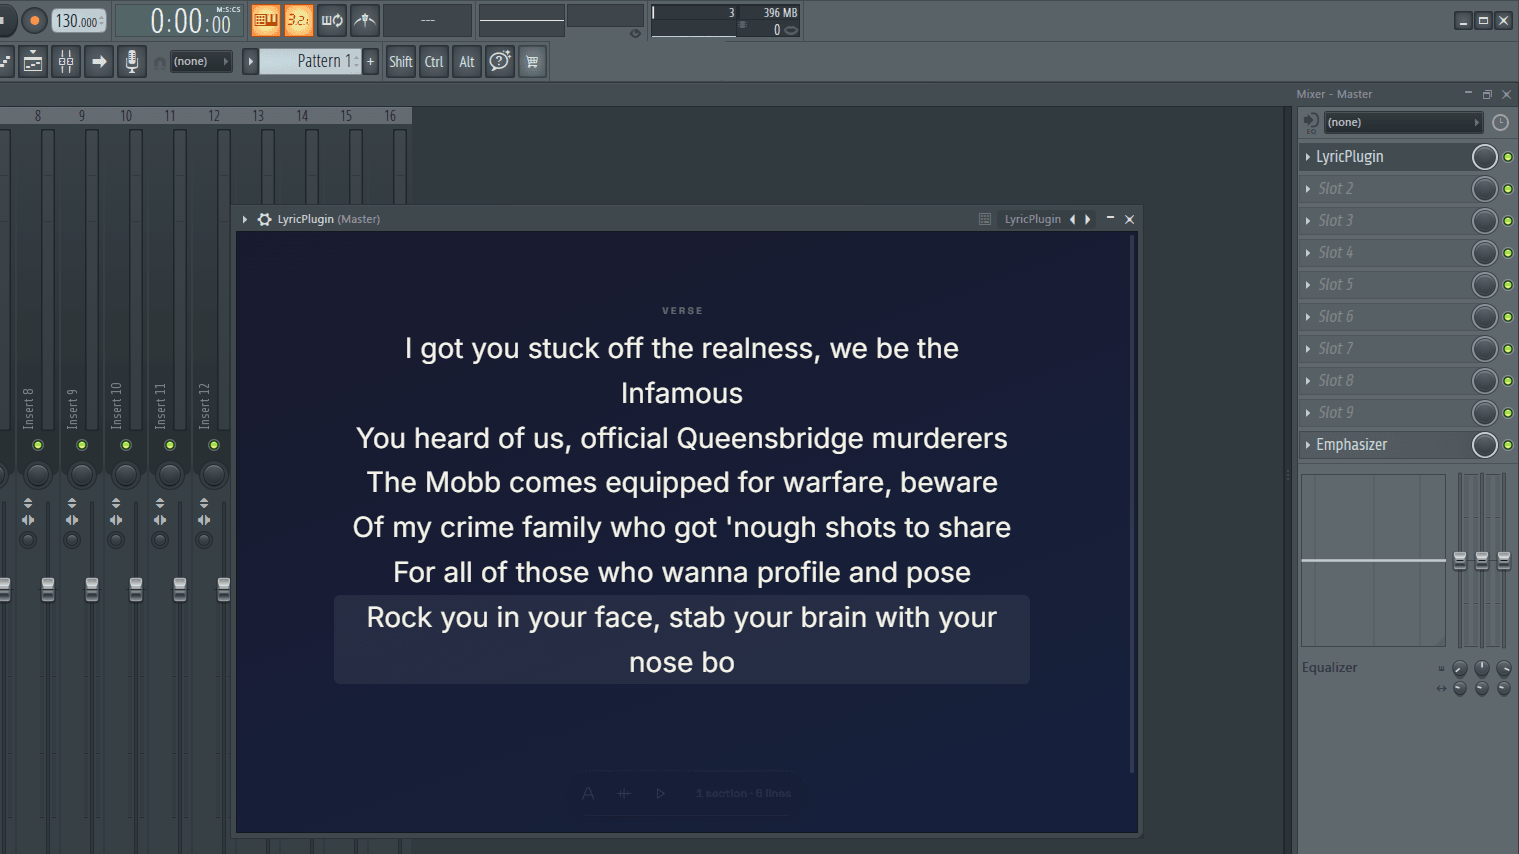Click the record button in the transport
Image resolution: width=1519 pixels, height=854 pixels.
click(34, 20)
